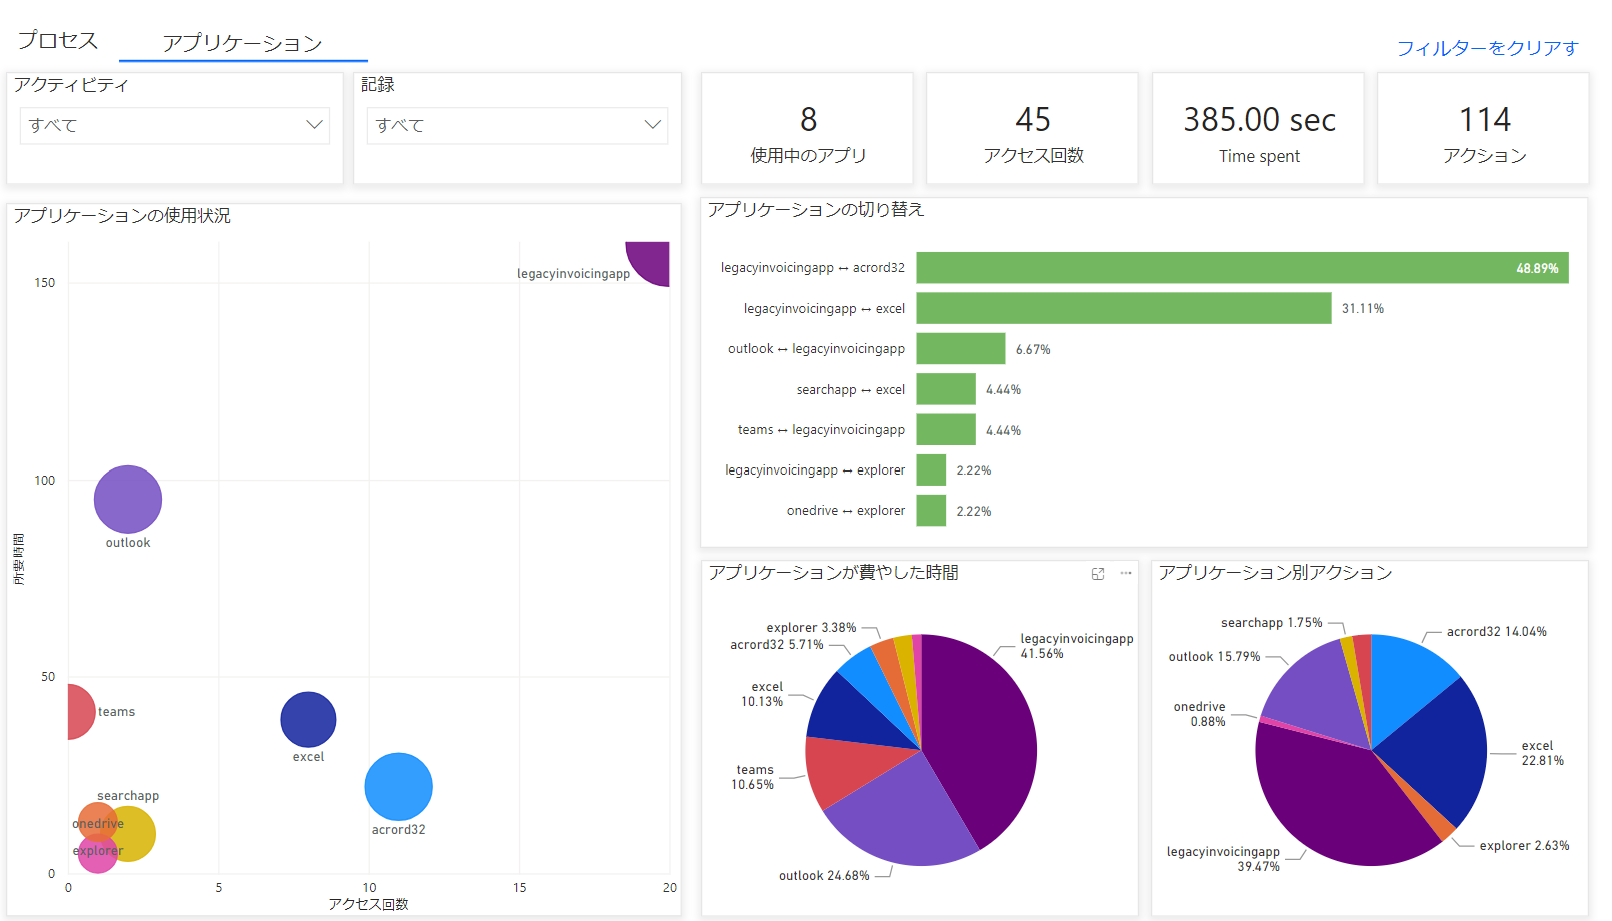Click the excel bubble in scatter chart
This screenshot has height=921, width=1612.
point(308,719)
